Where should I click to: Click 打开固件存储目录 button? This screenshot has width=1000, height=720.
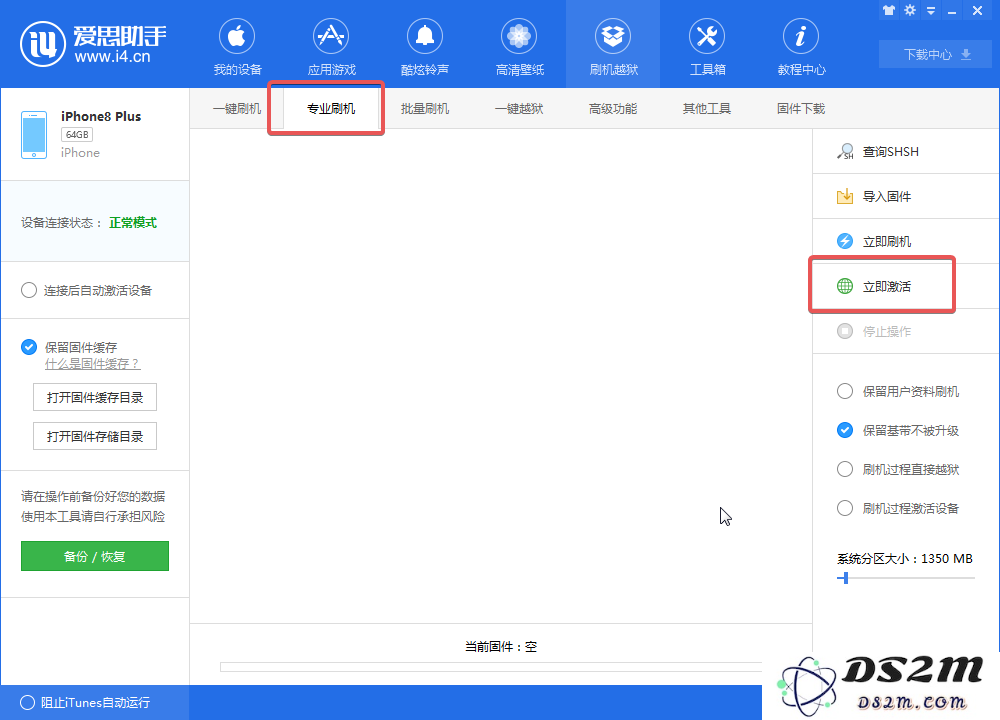(x=95, y=436)
